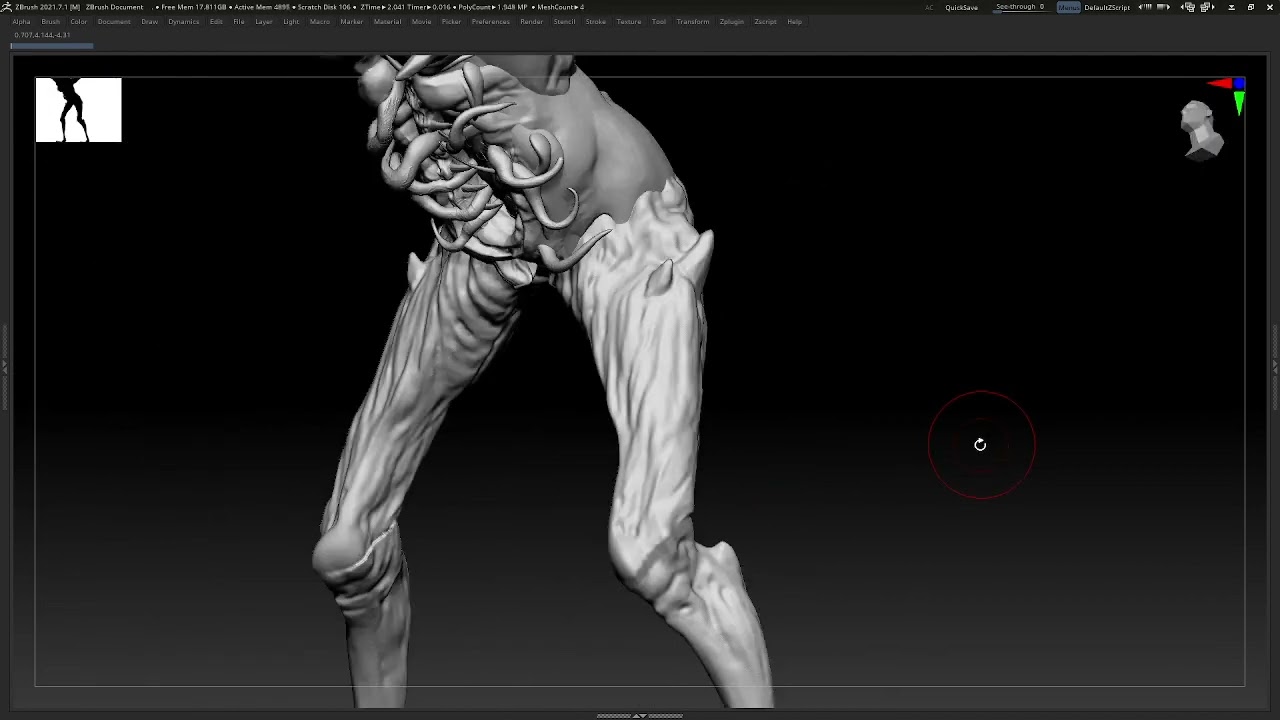Open the Layer menu
Image resolution: width=1280 pixels, height=720 pixels.
pos(264,21)
